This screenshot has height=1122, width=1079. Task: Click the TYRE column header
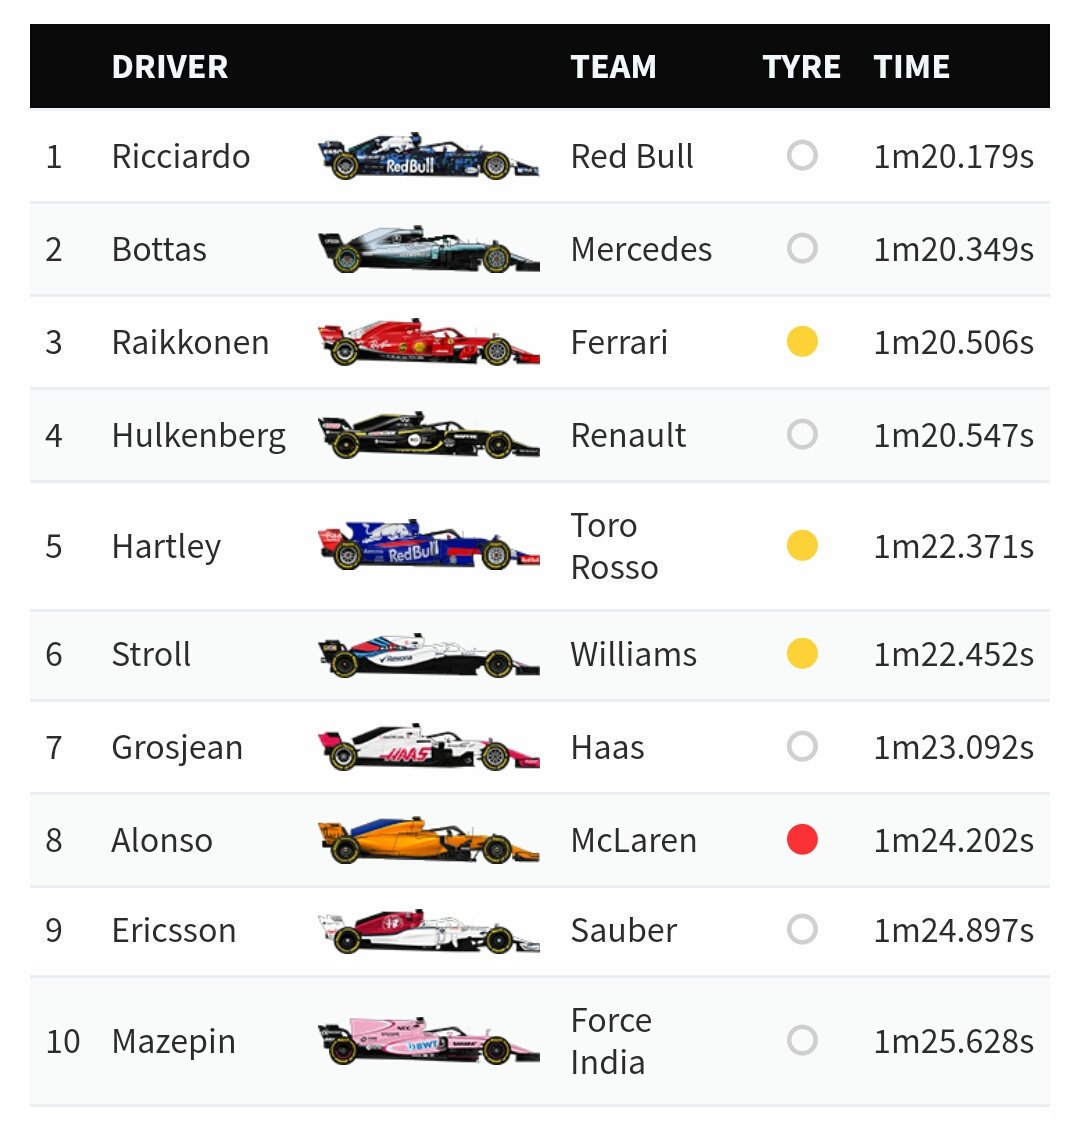click(801, 67)
